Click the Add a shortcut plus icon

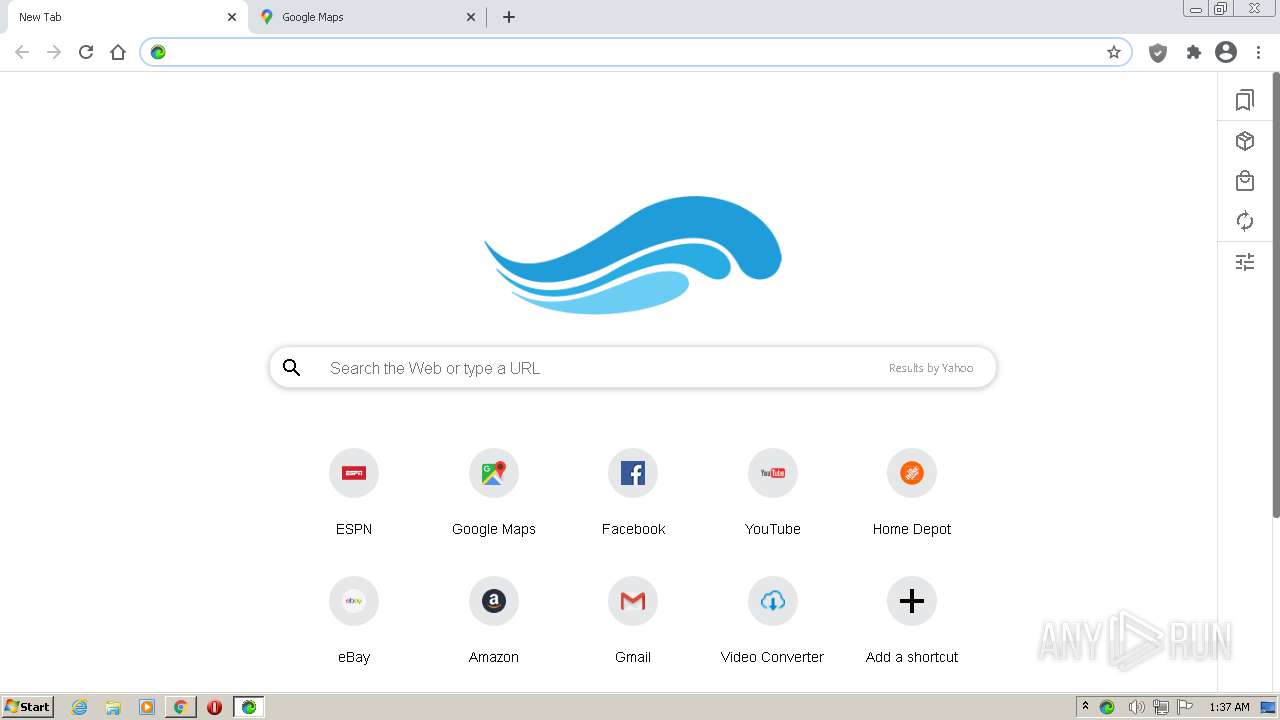coord(912,601)
